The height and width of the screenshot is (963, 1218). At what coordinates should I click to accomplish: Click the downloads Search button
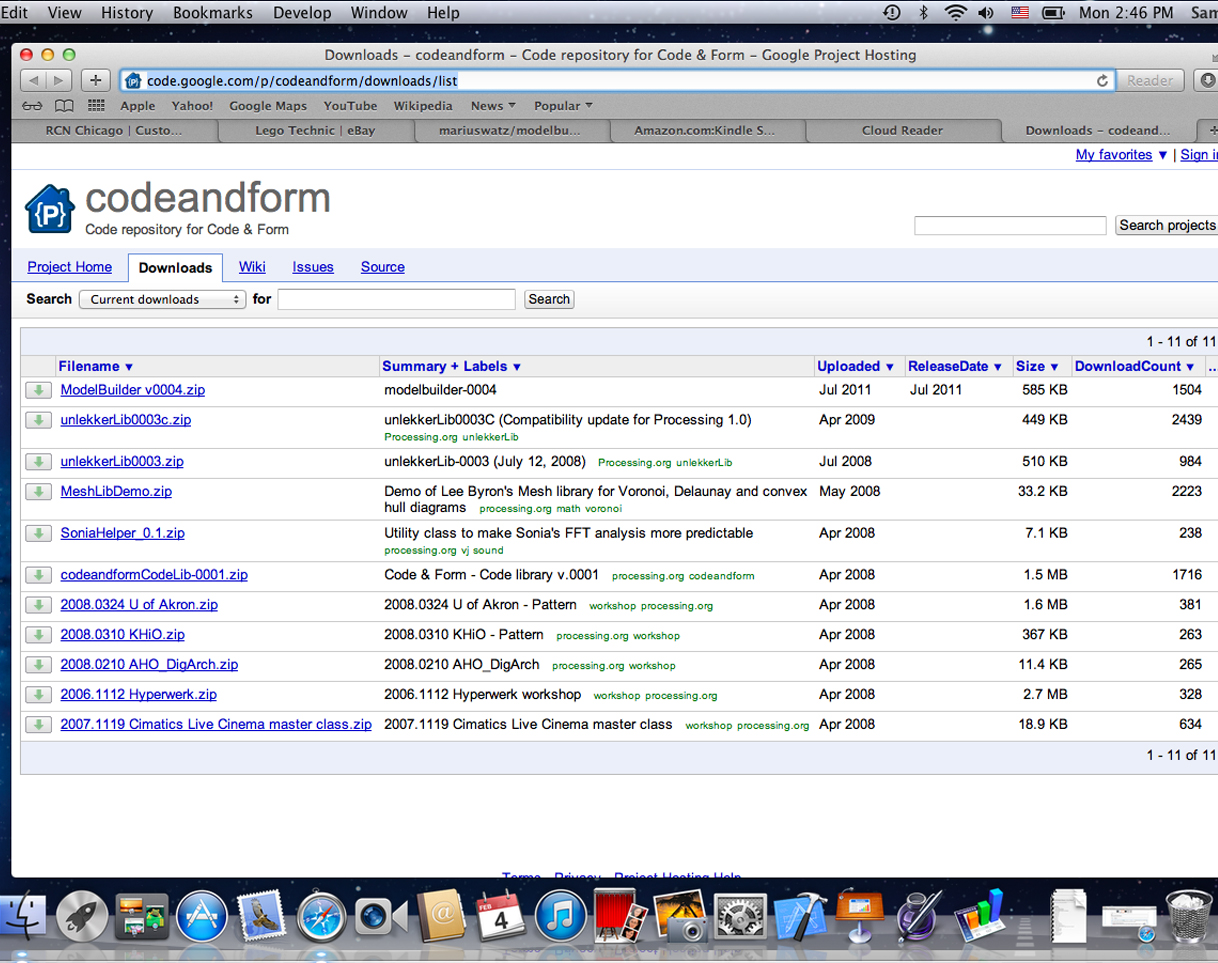[549, 299]
